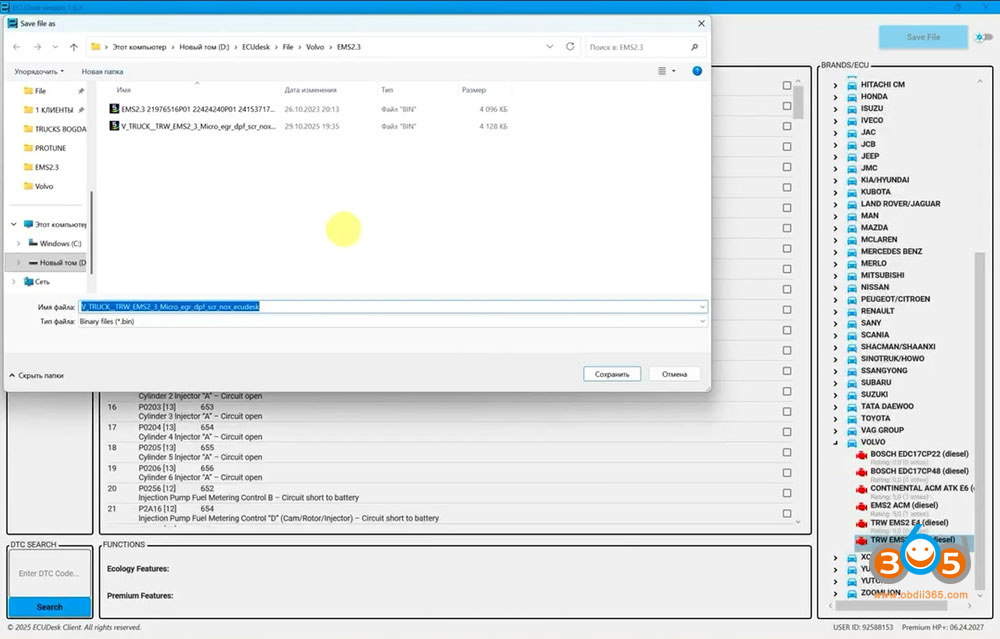Select the PROTUNE folder in the sidebar
The height and width of the screenshot is (639, 1000).
tap(50, 148)
